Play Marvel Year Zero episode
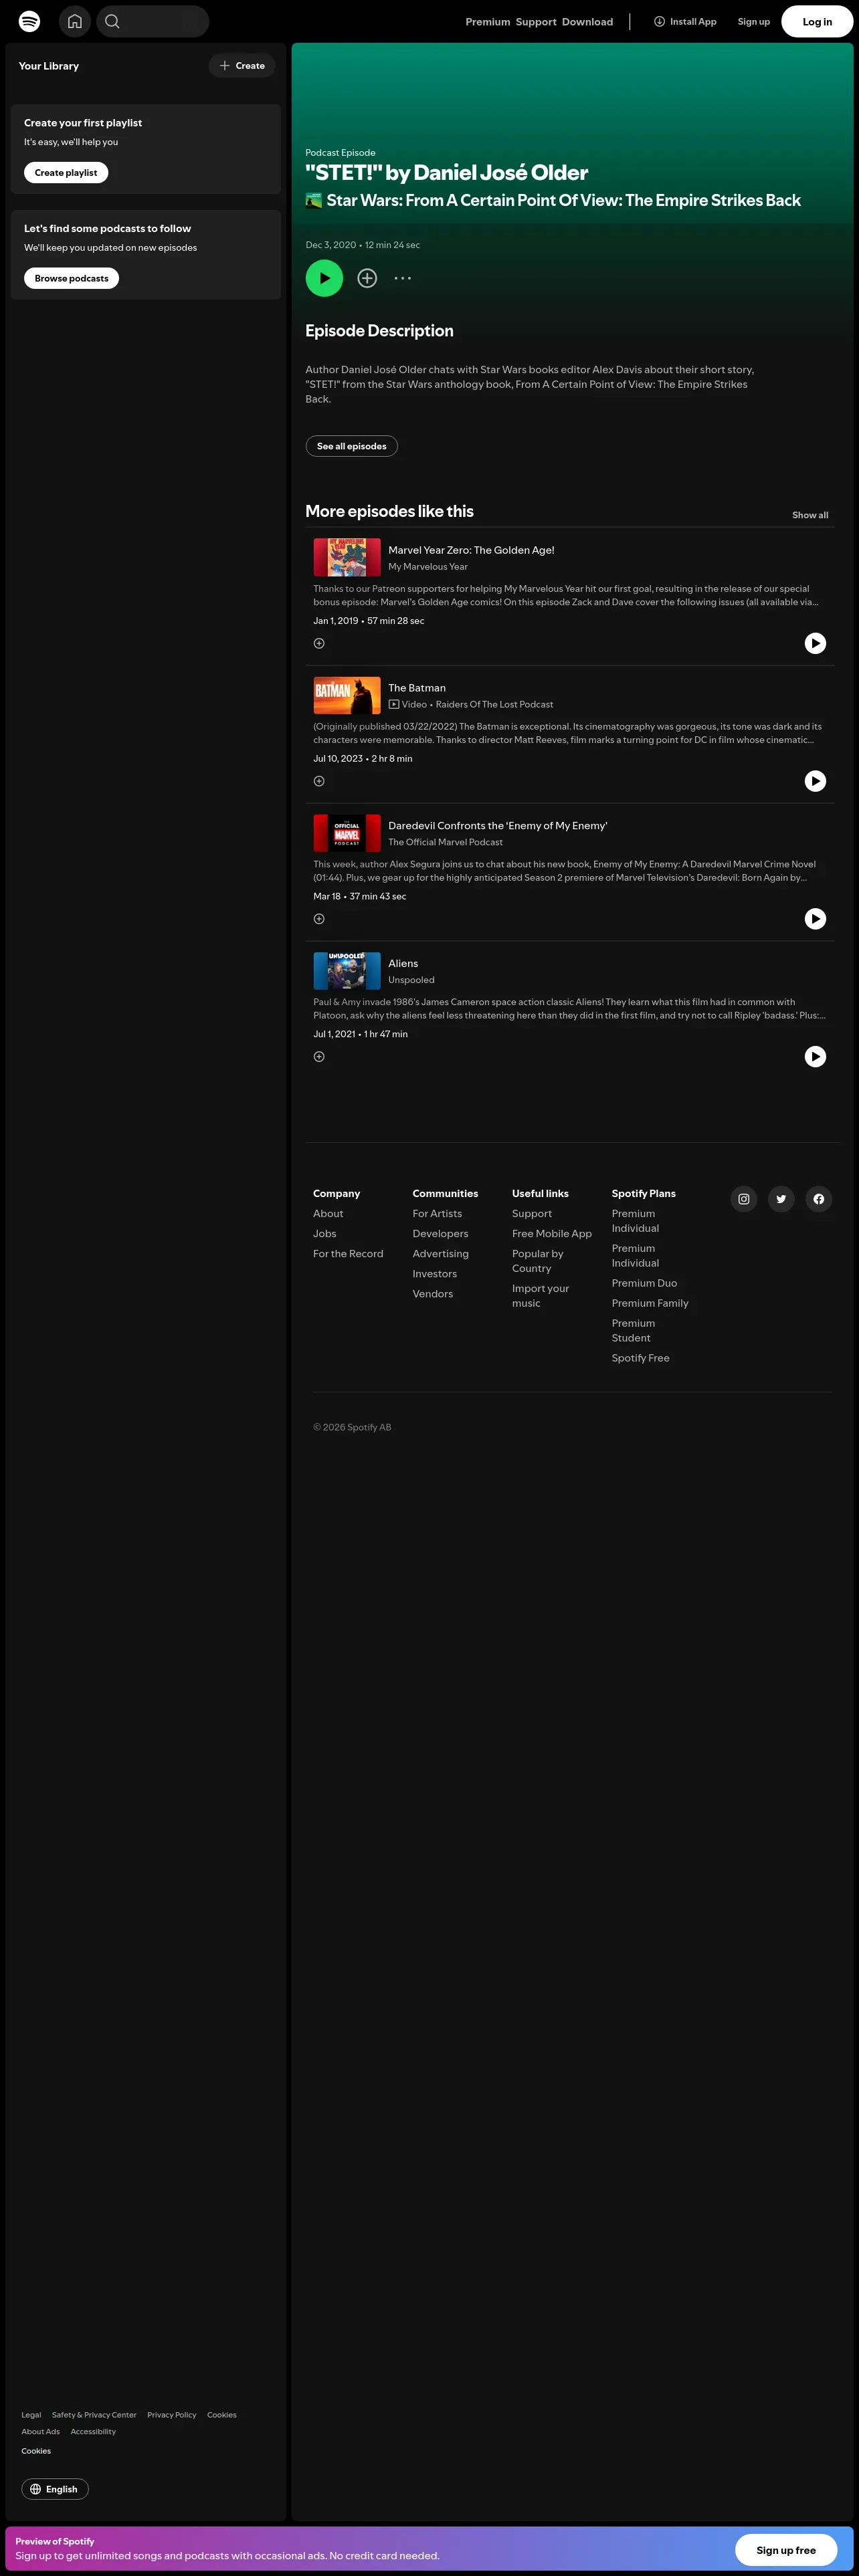The width and height of the screenshot is (859, 2576). click(816, 643)
